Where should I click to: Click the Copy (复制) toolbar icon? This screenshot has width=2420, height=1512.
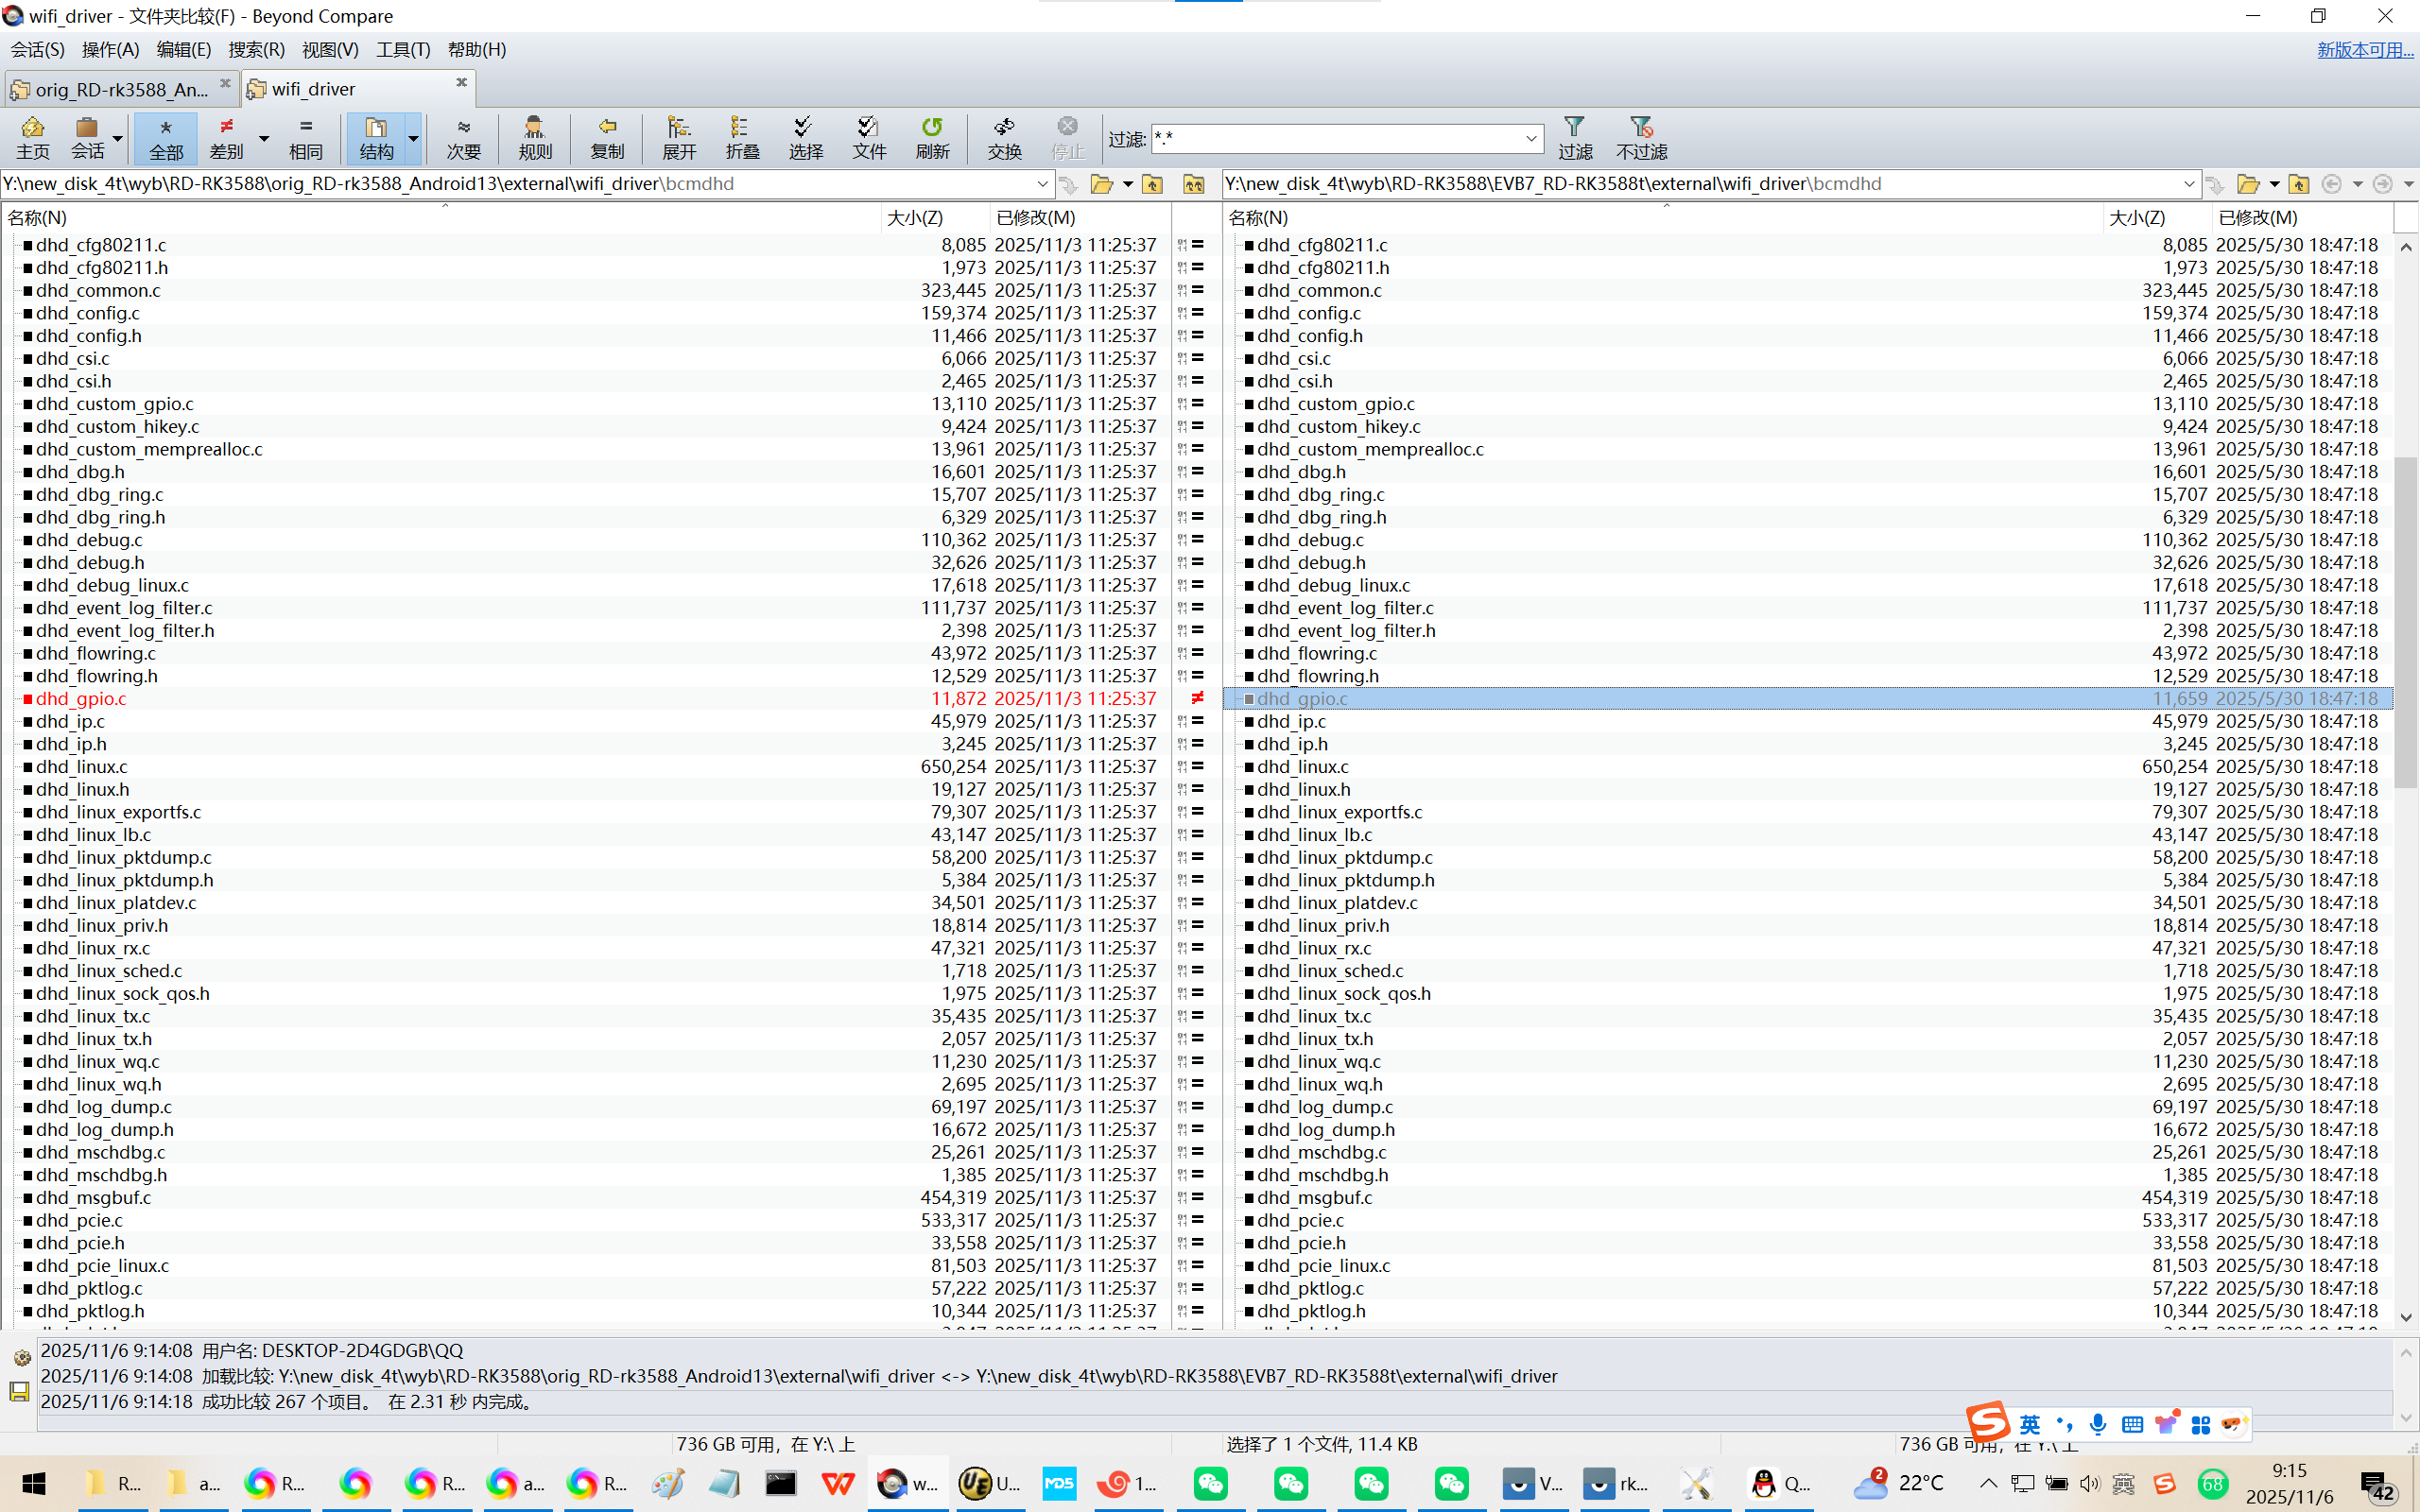607,137
